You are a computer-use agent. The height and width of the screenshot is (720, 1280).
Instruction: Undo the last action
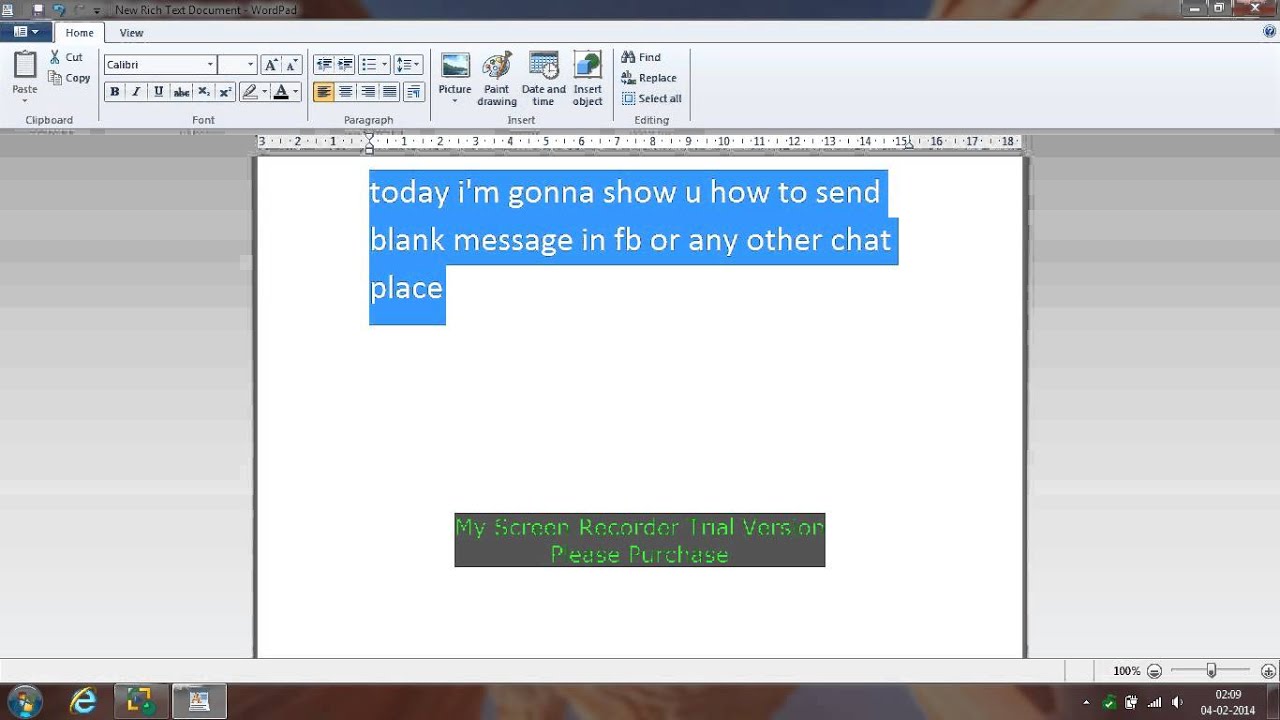59,9
